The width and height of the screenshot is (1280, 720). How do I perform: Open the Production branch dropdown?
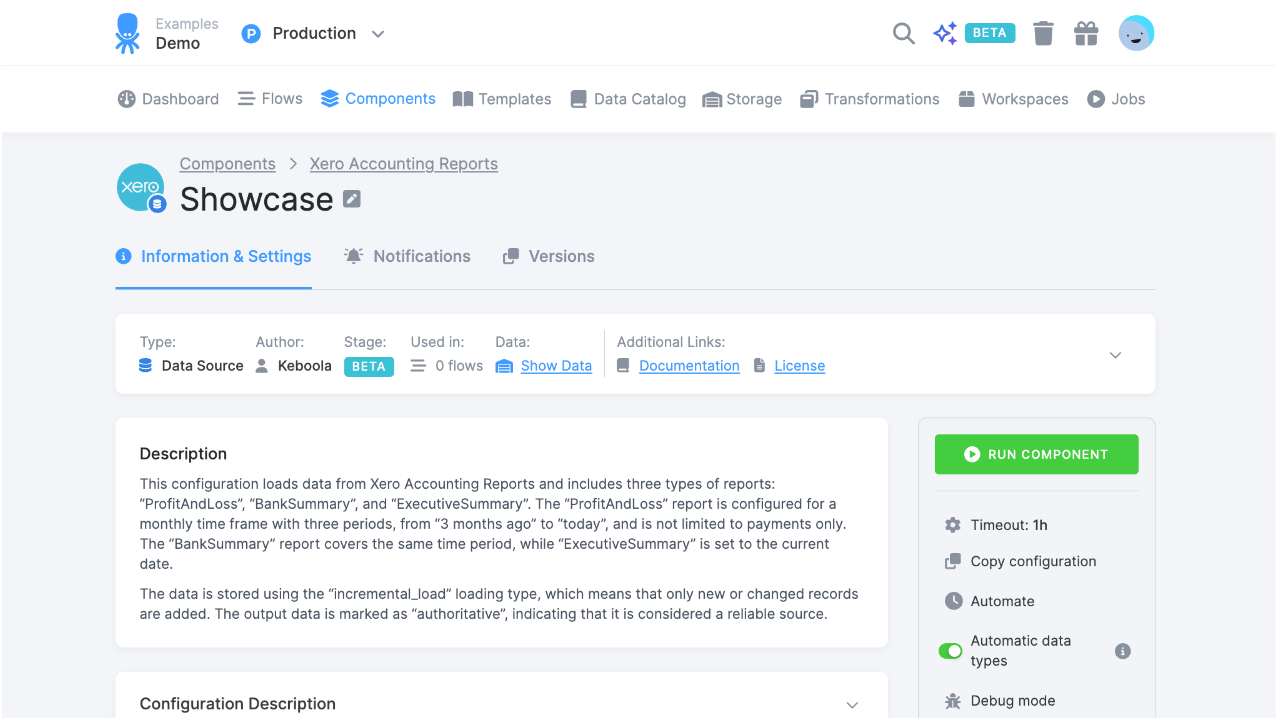[313, 33]
